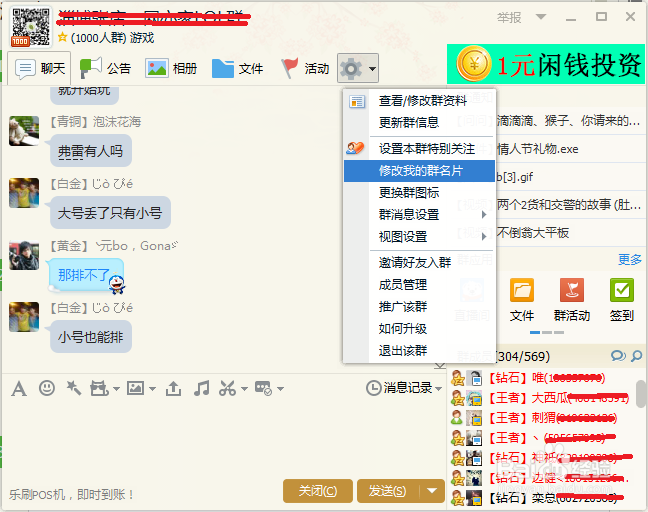
Task: Open the font style A tool
Action: tap(19, 389)
